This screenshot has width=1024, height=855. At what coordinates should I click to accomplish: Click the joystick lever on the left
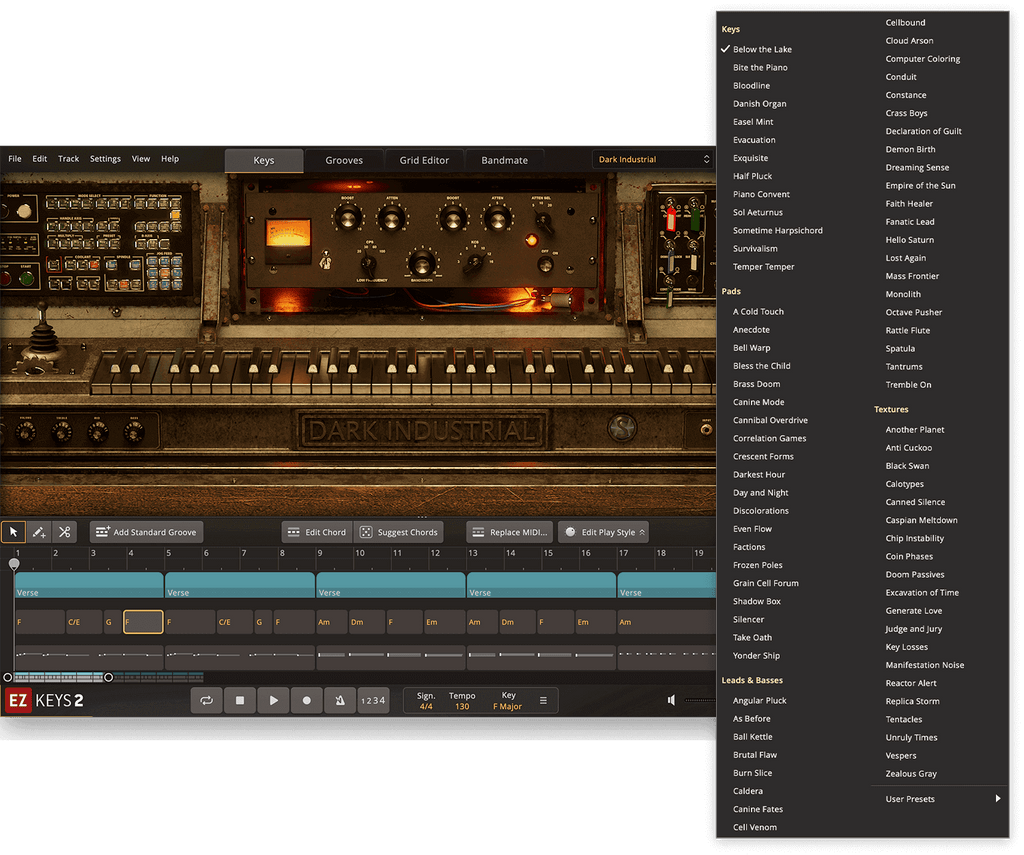42,336
